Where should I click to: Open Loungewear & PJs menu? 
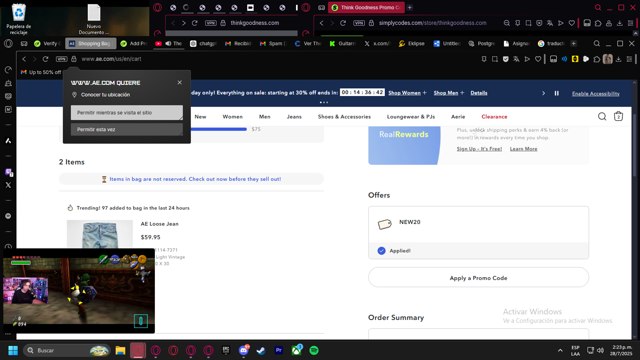point(411,117)
